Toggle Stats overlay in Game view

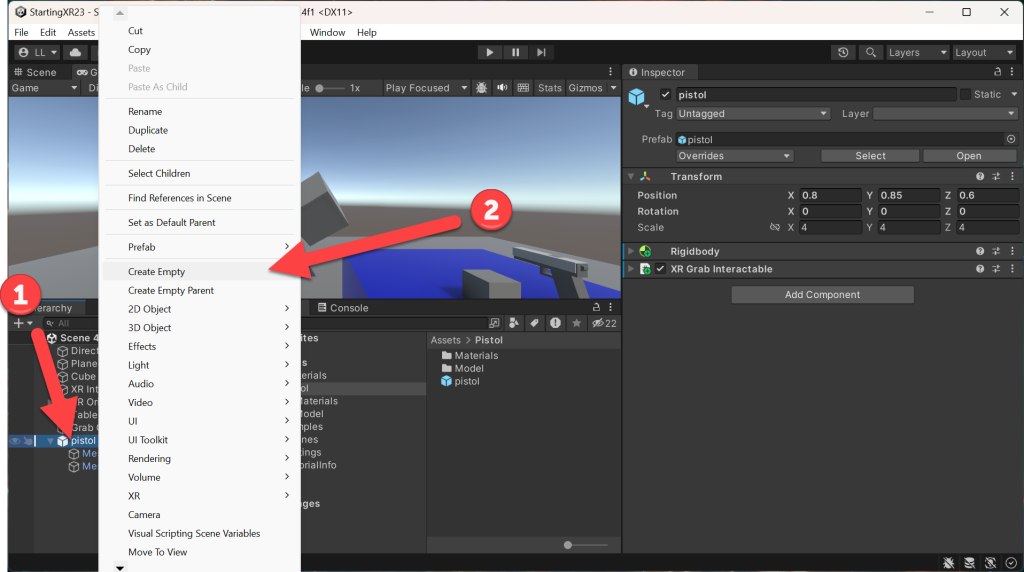point(549,87)
